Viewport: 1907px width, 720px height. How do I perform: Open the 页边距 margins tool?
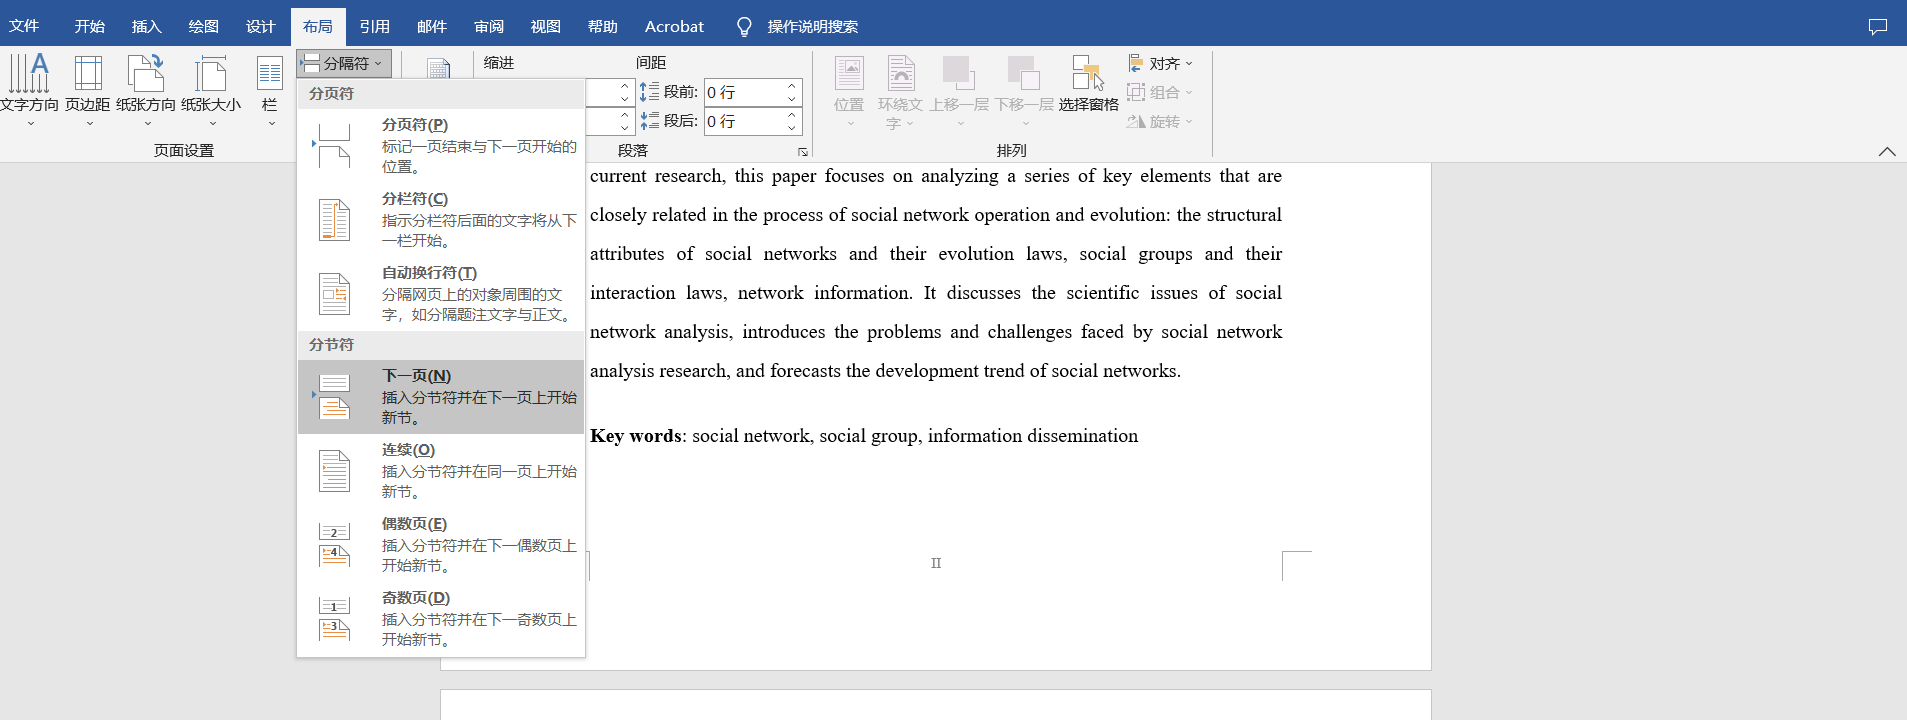88,90
